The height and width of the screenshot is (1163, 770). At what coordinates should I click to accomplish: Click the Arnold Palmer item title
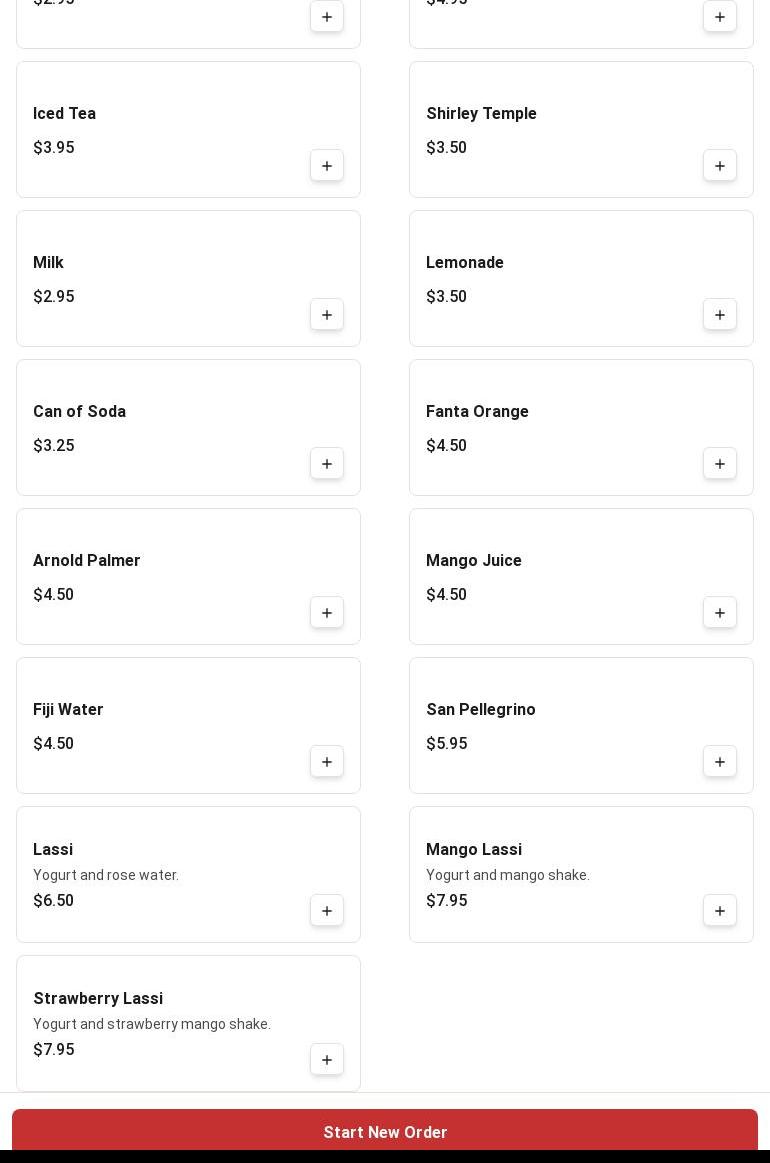point(87,561)
